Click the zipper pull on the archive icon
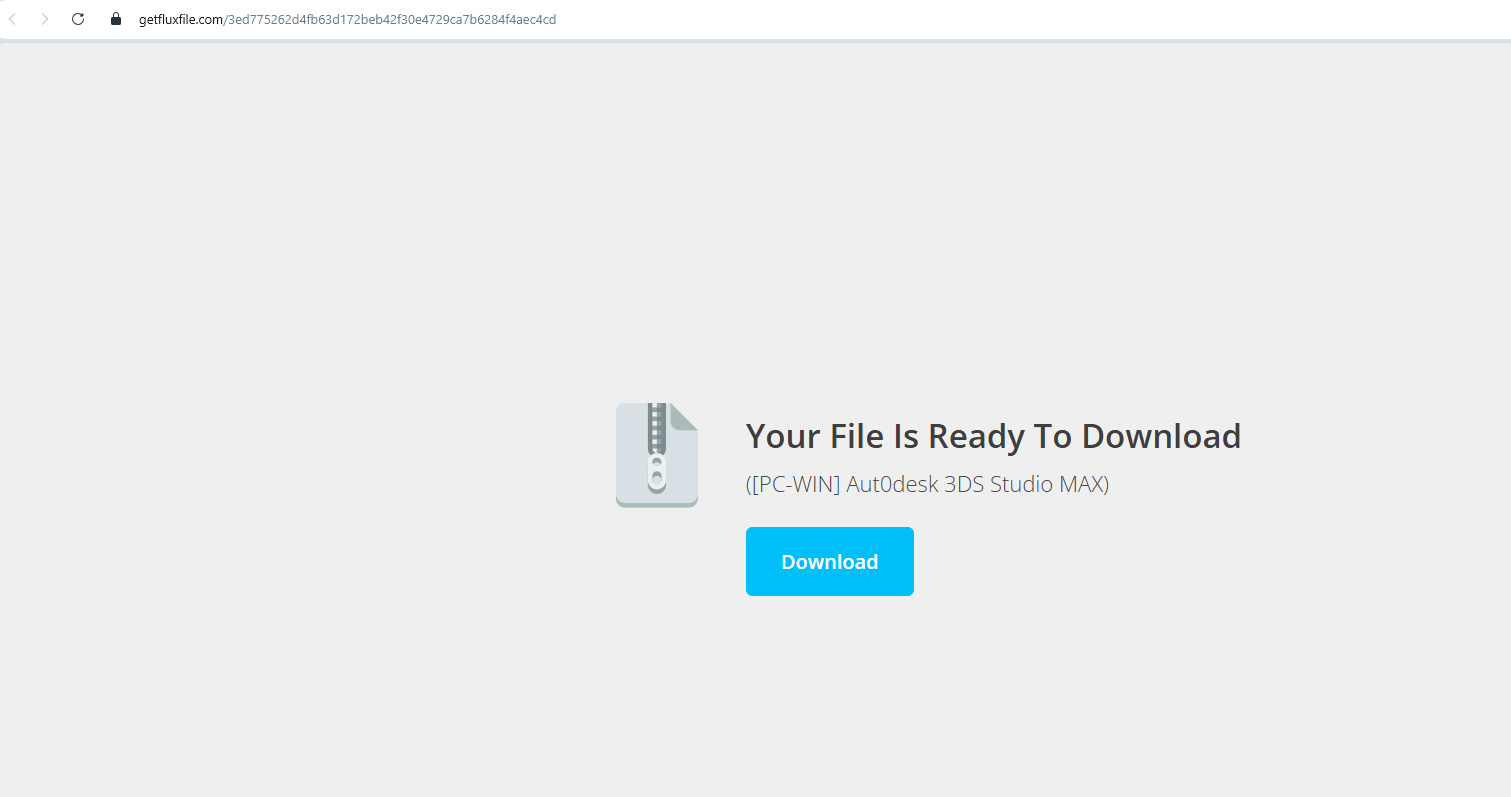The height and width of the screenshot is (797, 1511). [656, 472]
